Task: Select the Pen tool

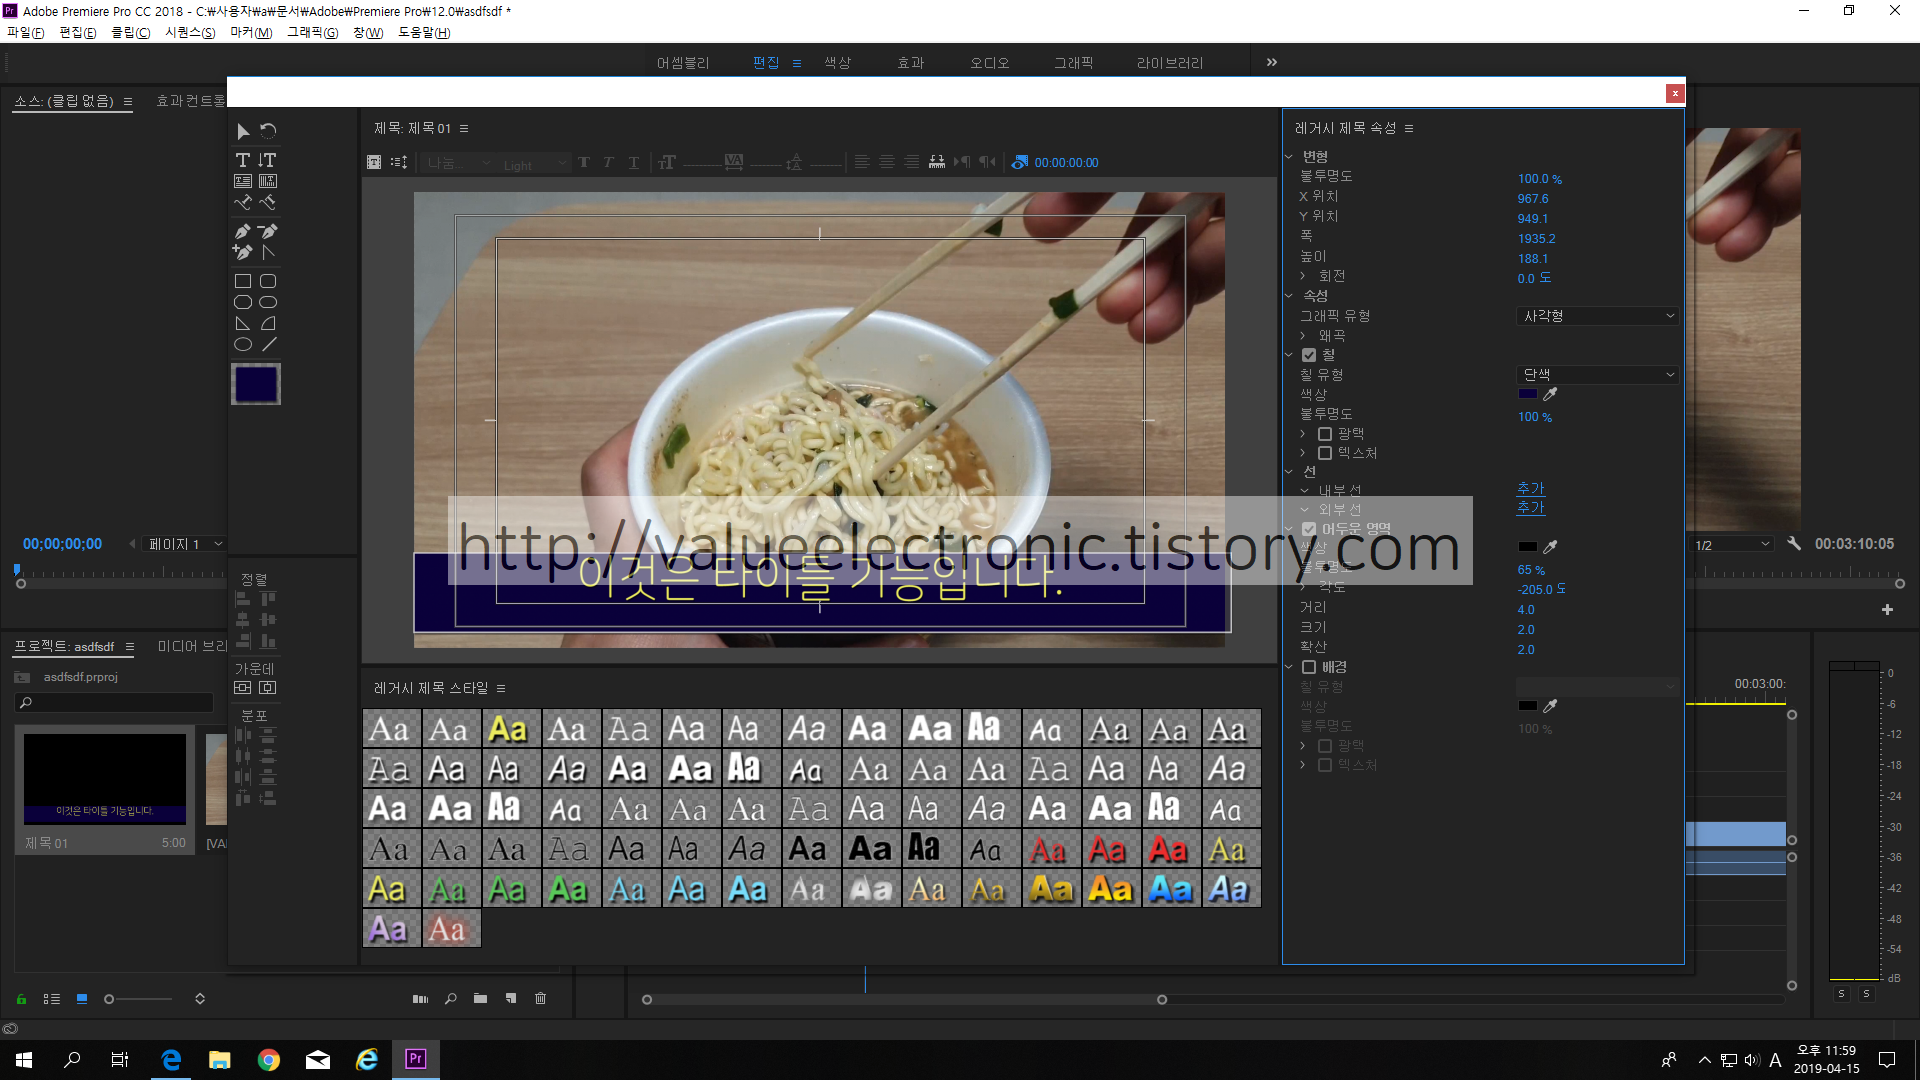Action: (242, 231)
